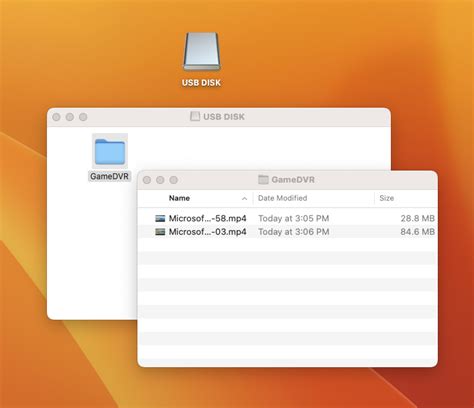Minimize the USB DISK window

(70, 117)
